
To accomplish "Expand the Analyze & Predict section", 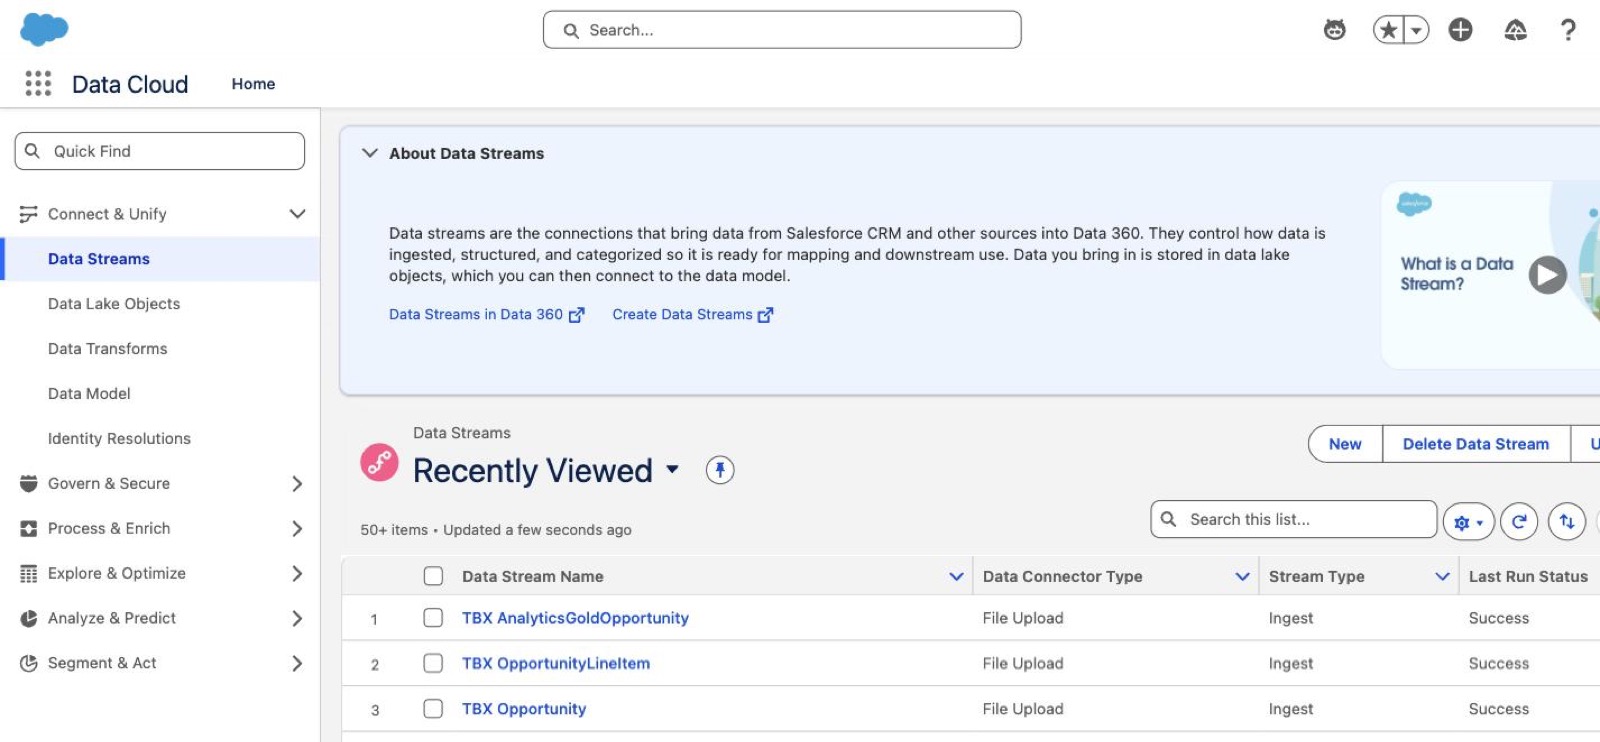I will click(x=297, y=618).
